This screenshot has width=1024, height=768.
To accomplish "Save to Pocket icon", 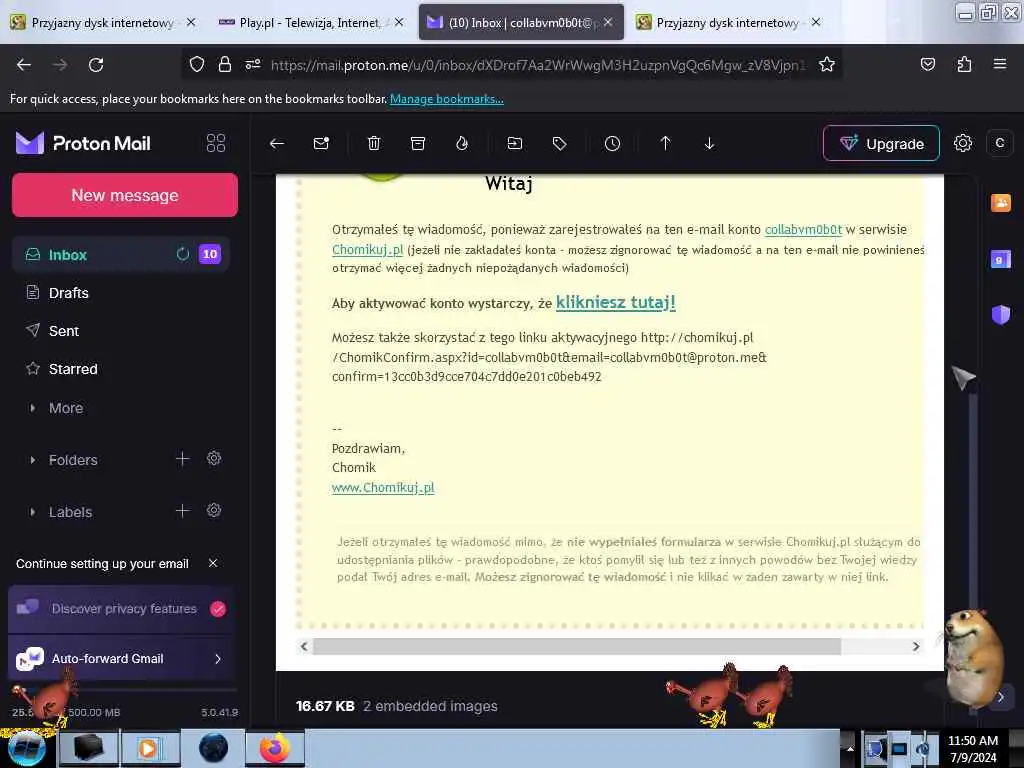I will click(927, 64).
